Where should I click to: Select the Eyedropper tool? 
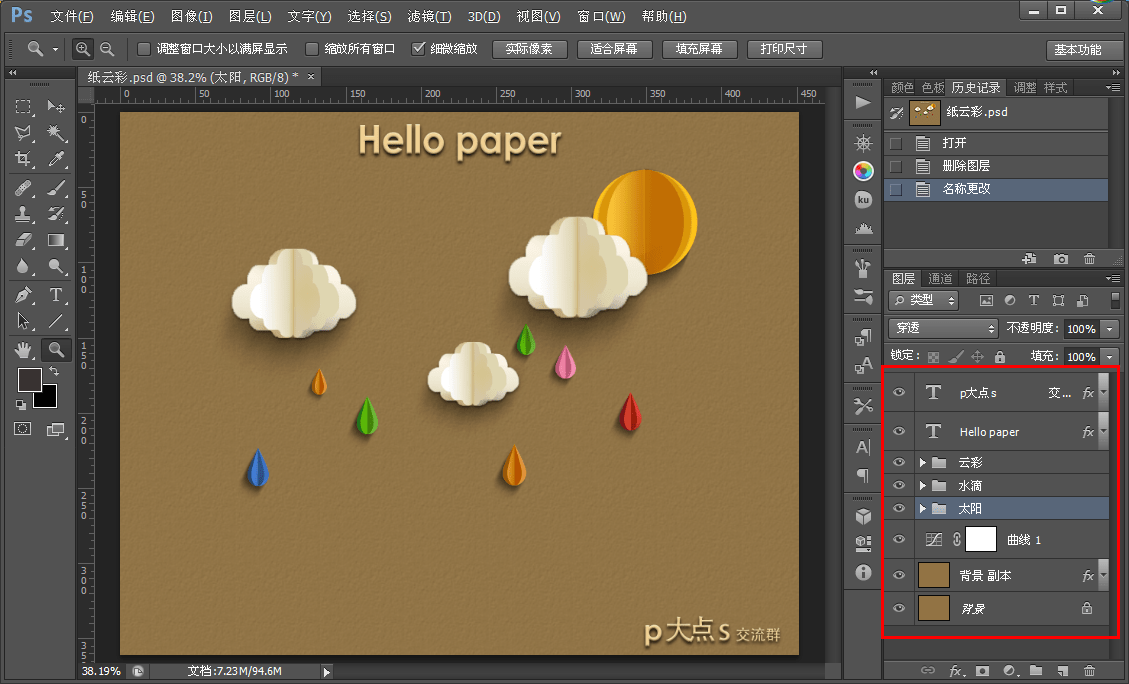pos(55,159)
